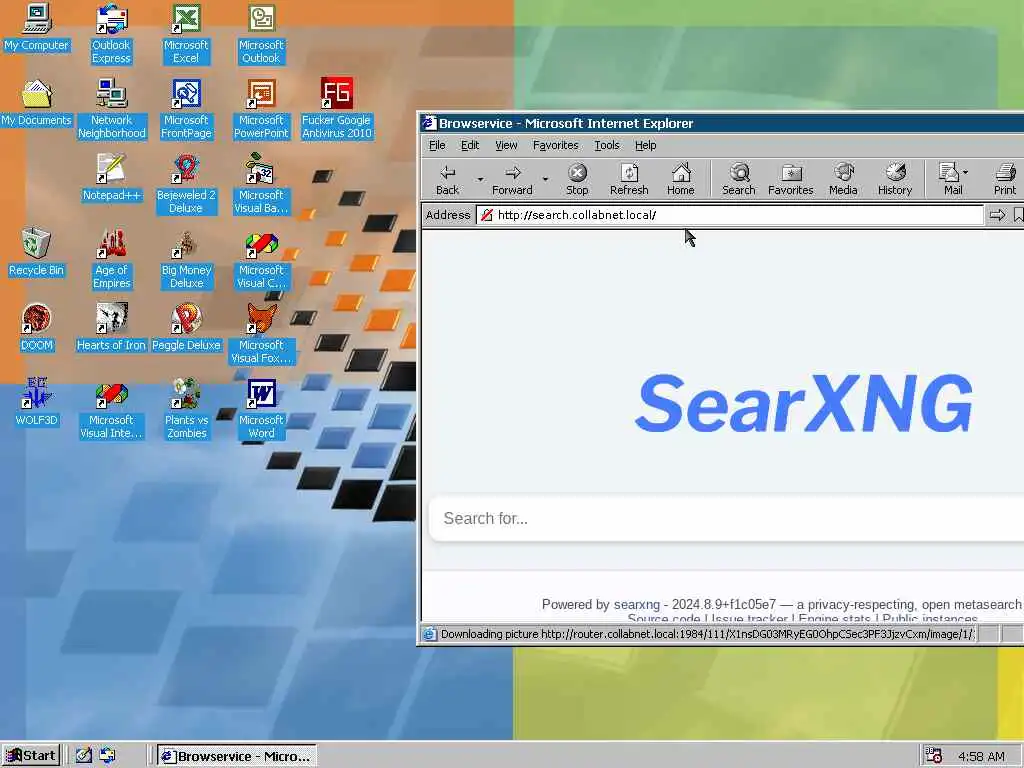This screenshot has width=1024, height=768.
Task: Open the Help menu
Action: 645,145
